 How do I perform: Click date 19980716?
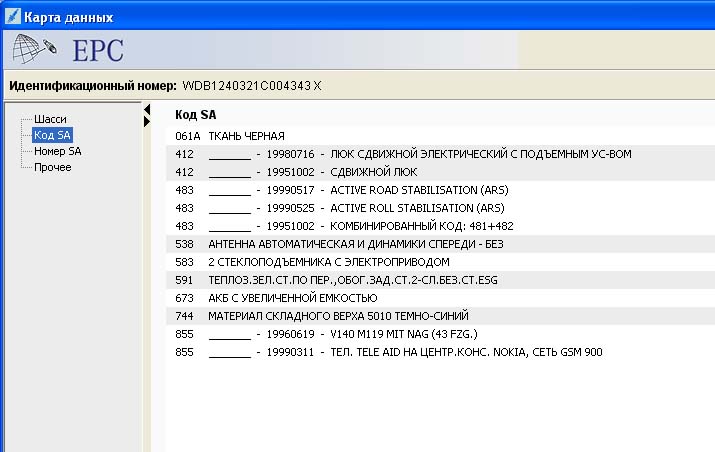290,154
